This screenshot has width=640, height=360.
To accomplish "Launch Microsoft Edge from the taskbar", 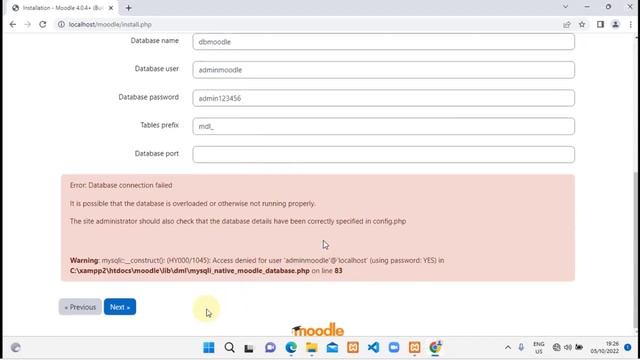I will 291,347.
